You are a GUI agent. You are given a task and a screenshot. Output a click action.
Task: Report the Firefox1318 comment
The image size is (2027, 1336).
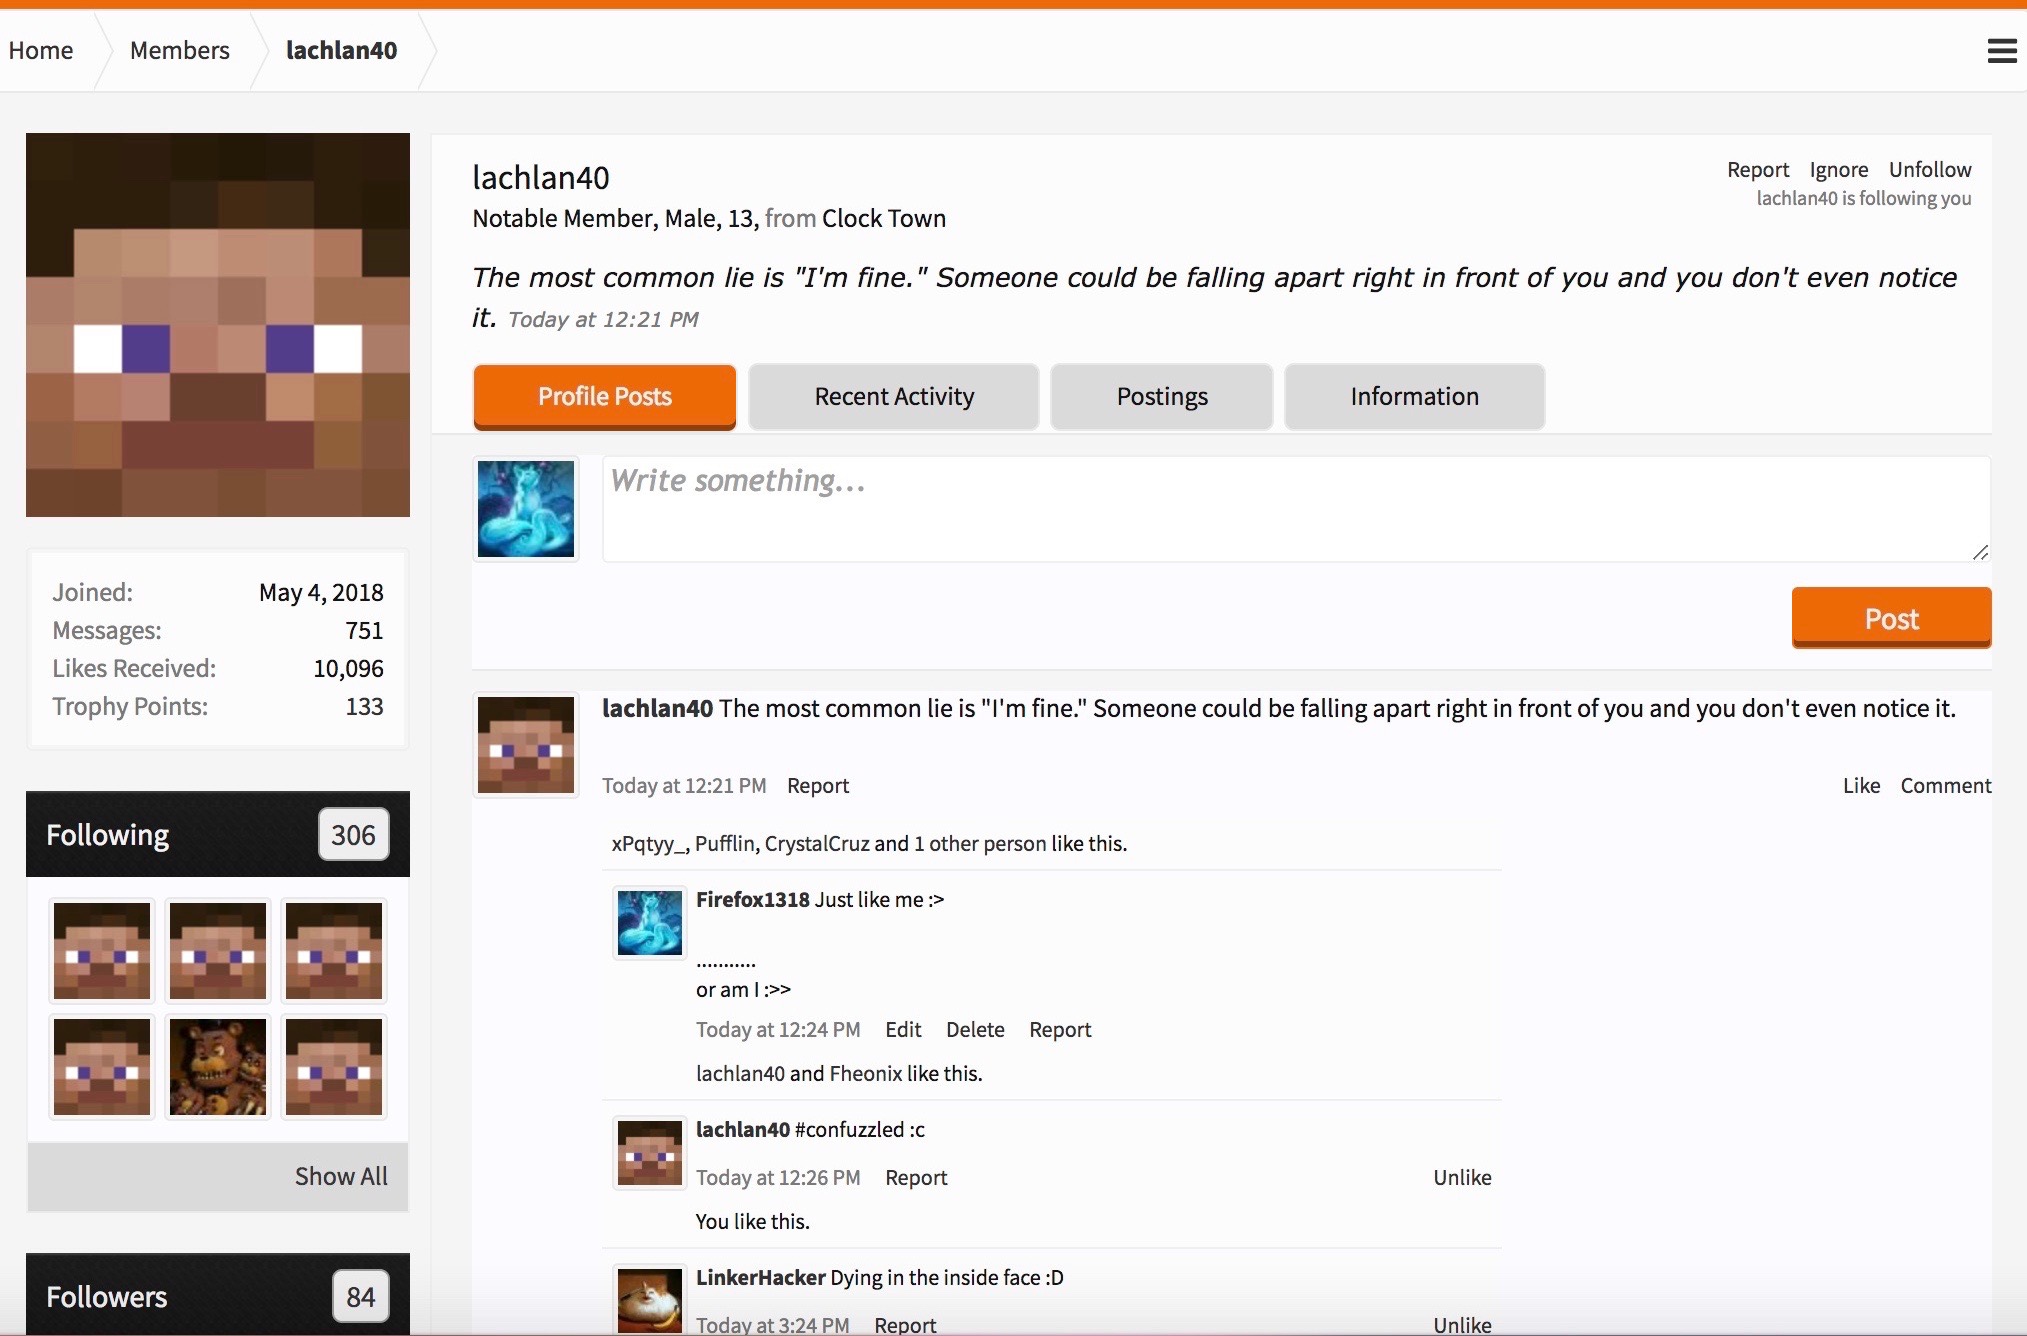coord(1060,1030)
